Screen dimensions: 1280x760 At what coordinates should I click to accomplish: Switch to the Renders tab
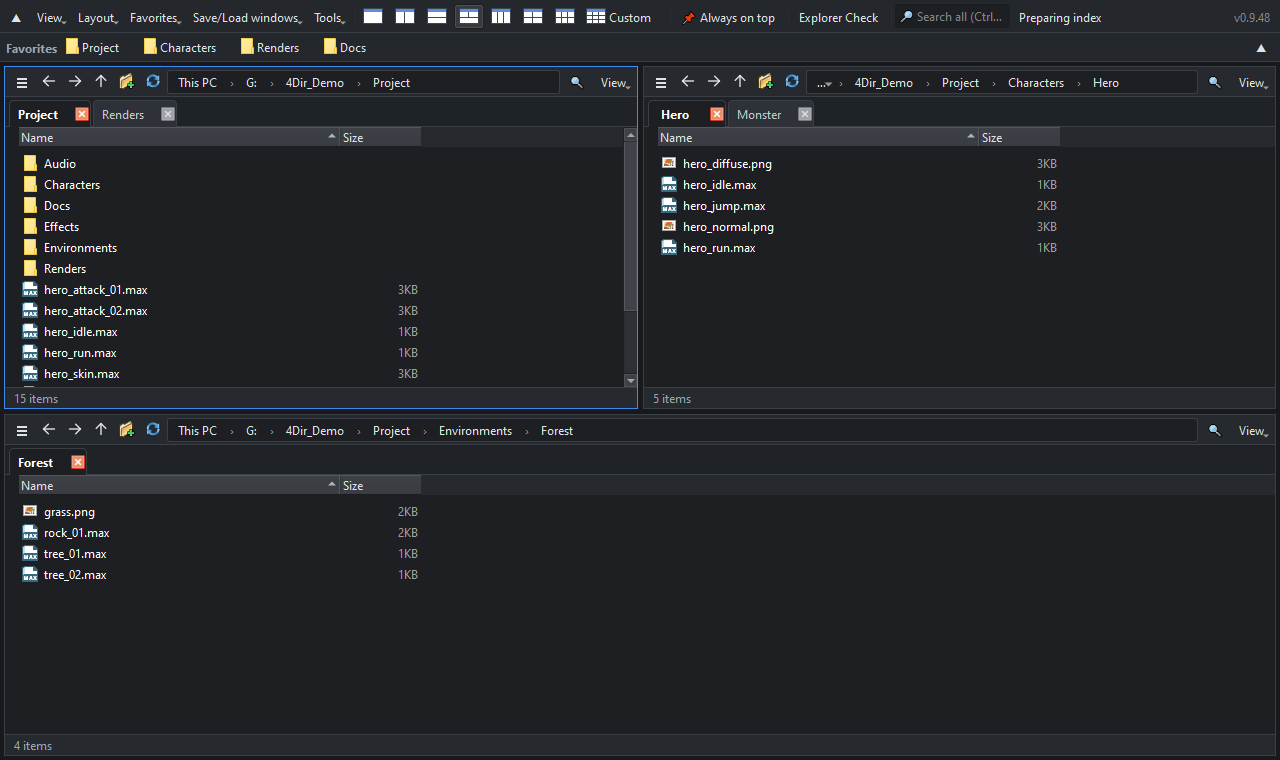123,115
